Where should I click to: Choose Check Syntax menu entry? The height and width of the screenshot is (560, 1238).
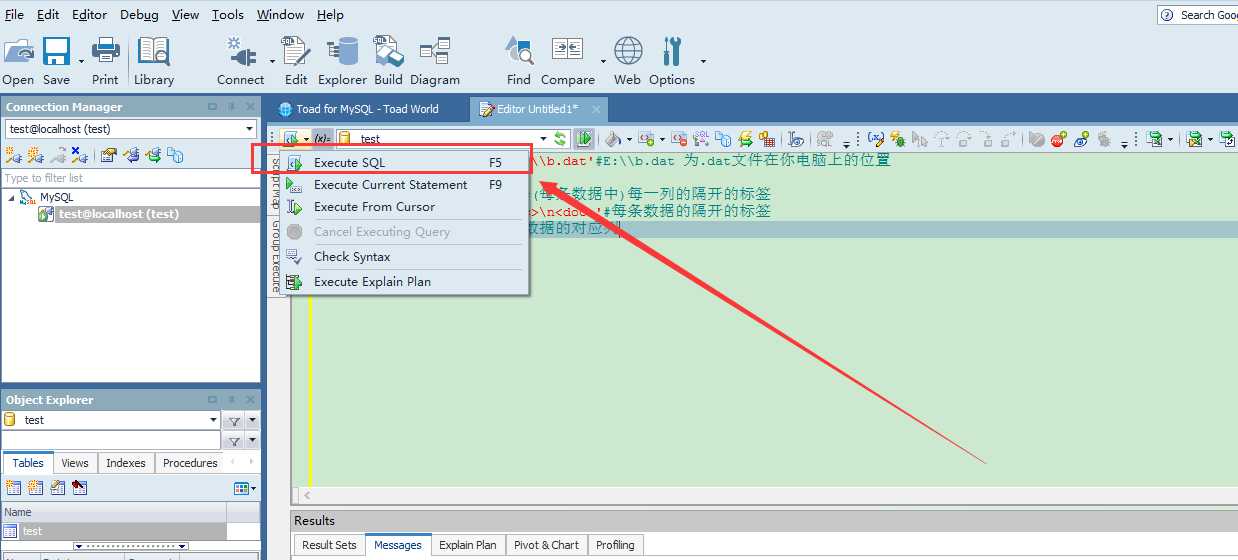tap(404, 257)
